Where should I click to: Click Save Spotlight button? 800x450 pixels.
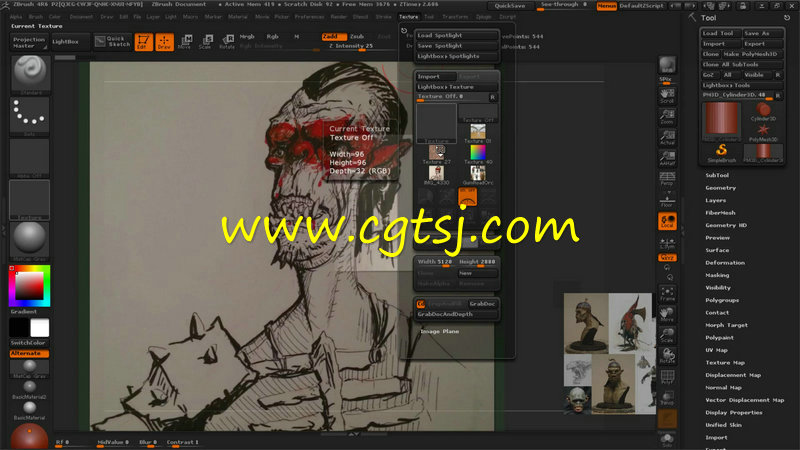coord(456,45)
